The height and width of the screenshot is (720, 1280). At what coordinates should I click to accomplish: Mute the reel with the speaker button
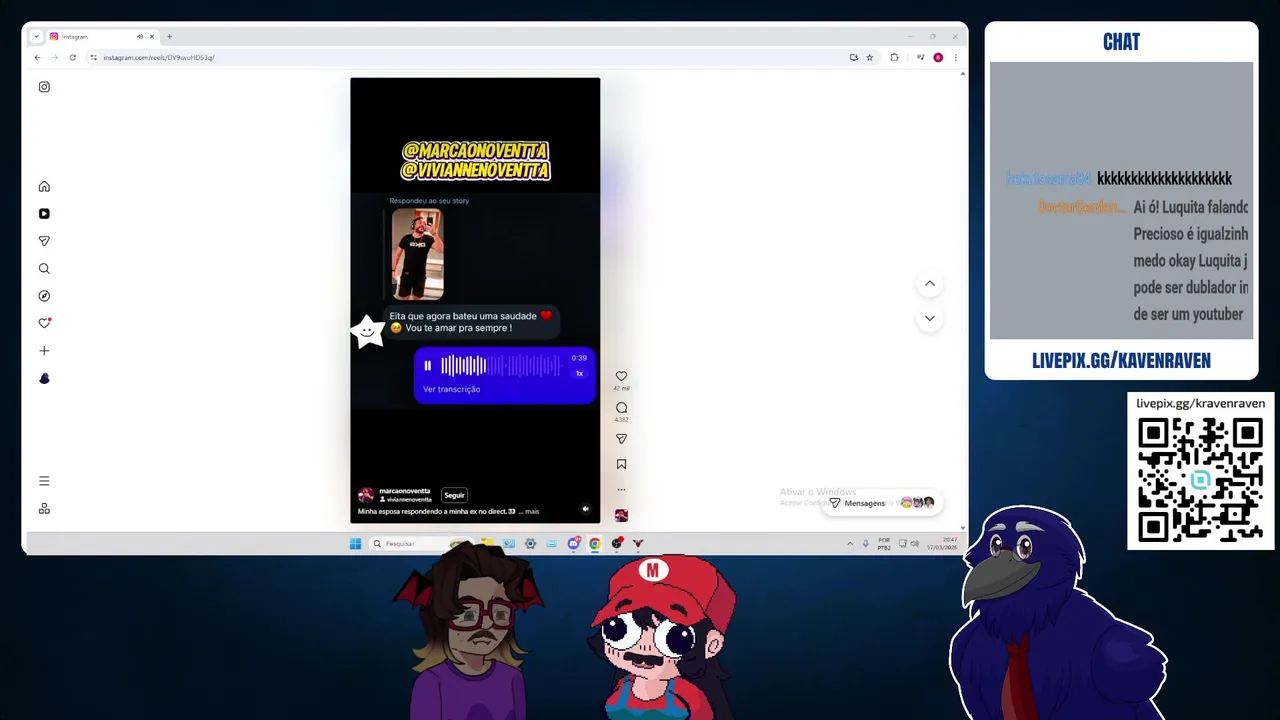click(586, 509)
